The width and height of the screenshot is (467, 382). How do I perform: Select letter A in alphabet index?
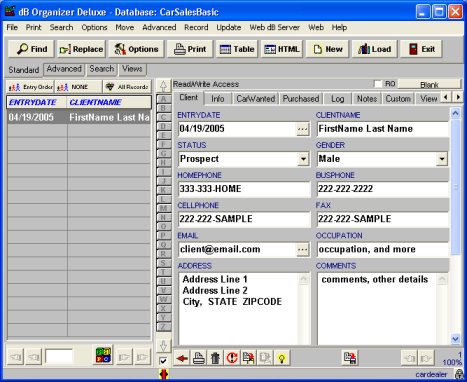[x=163, y=99]
